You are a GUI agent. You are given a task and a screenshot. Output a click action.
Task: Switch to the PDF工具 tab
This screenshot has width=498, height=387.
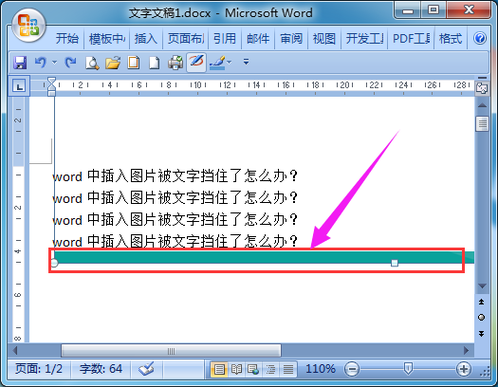click(411, 39)
